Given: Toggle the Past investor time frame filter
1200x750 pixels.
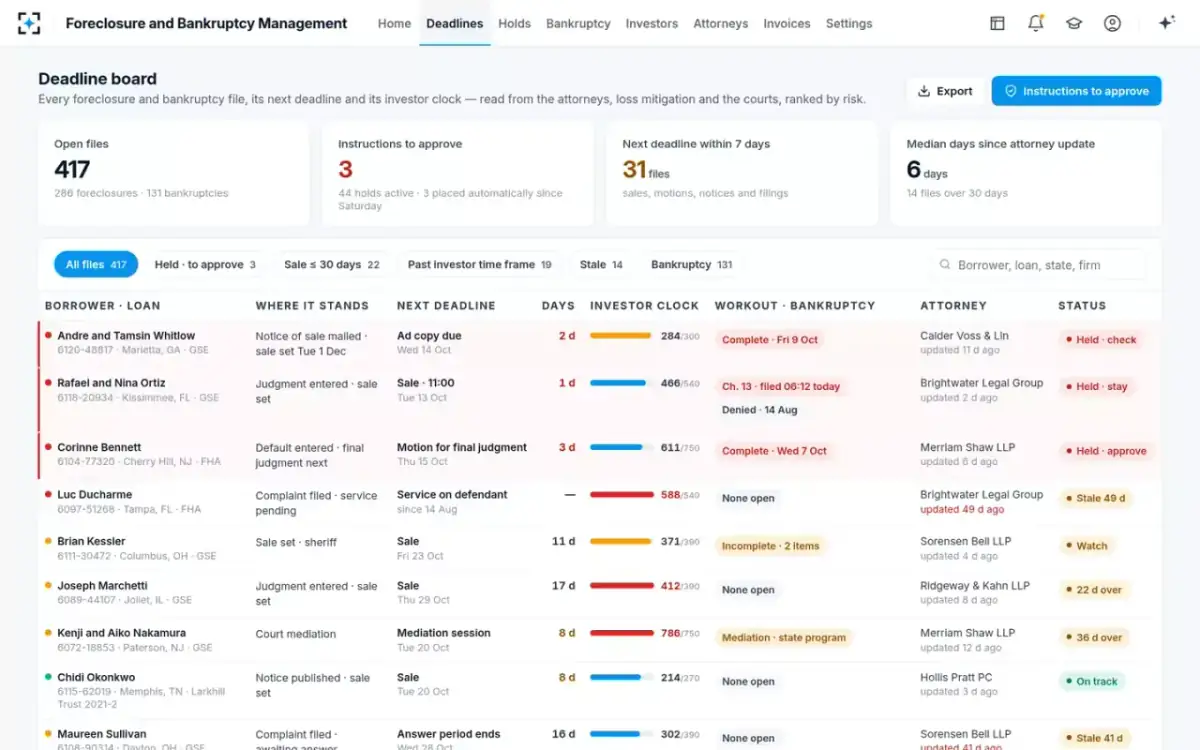Looking at the screenshot, I should coord(479,265).
